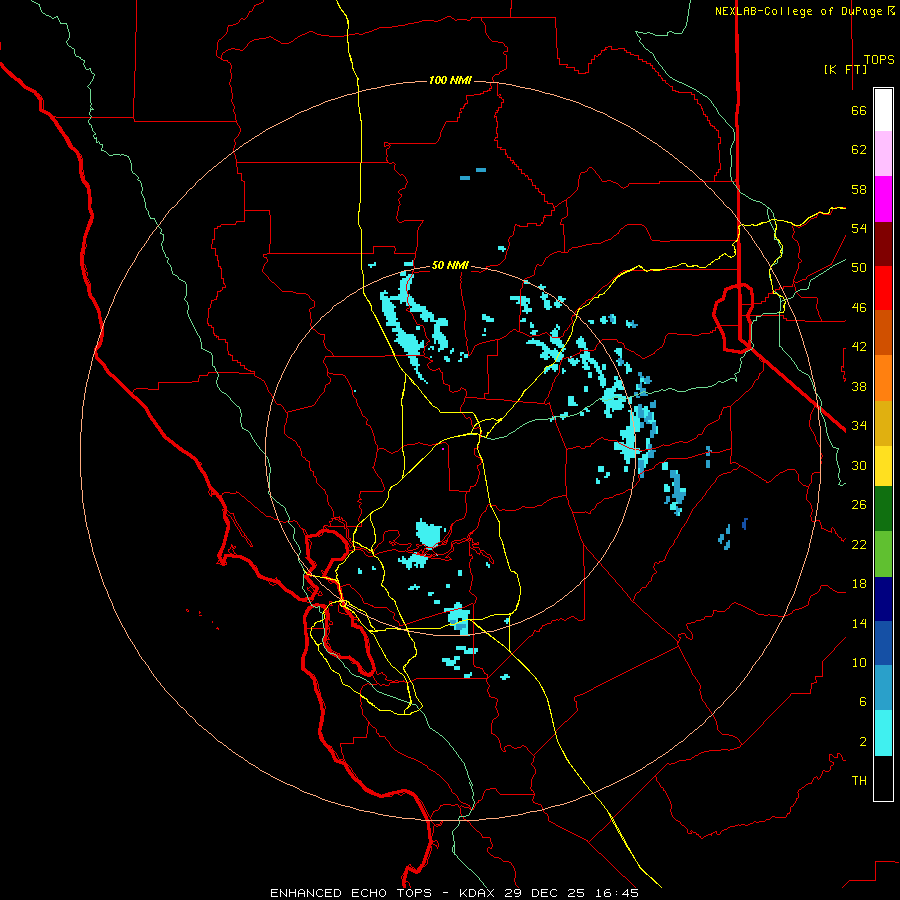The width and height of the screenshot is (900, 900).
Task: Click the gold legend swatch
Action: [x=883, y=423]
